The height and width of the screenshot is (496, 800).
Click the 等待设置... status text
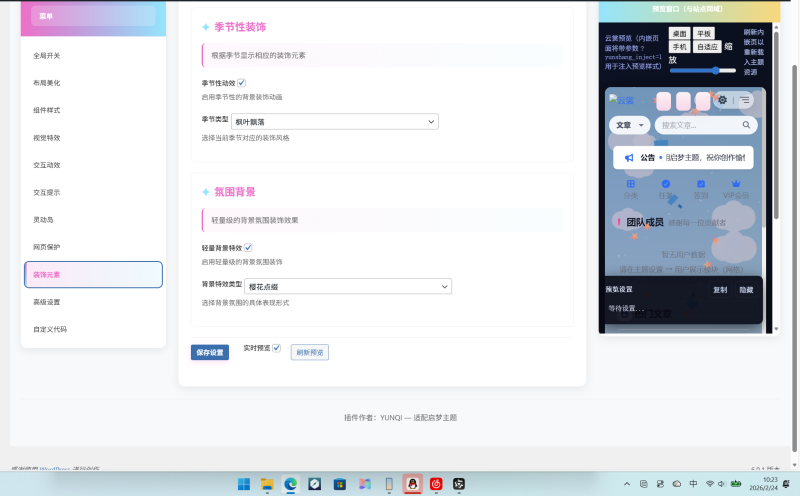(626, 308)
